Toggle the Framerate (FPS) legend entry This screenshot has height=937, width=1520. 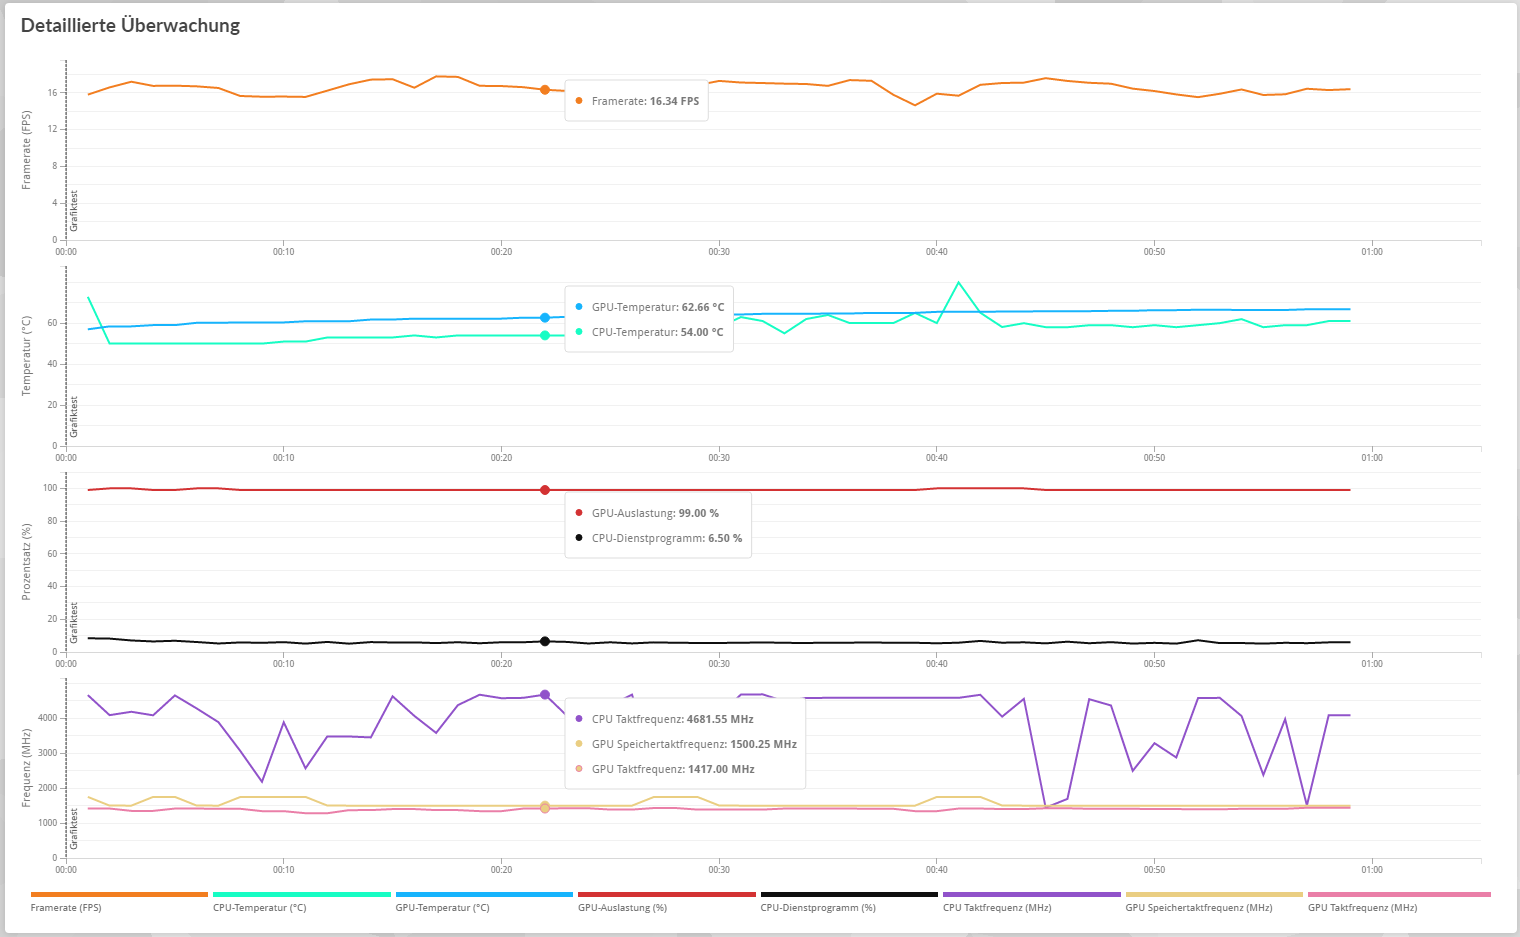[x=119, y=902]
